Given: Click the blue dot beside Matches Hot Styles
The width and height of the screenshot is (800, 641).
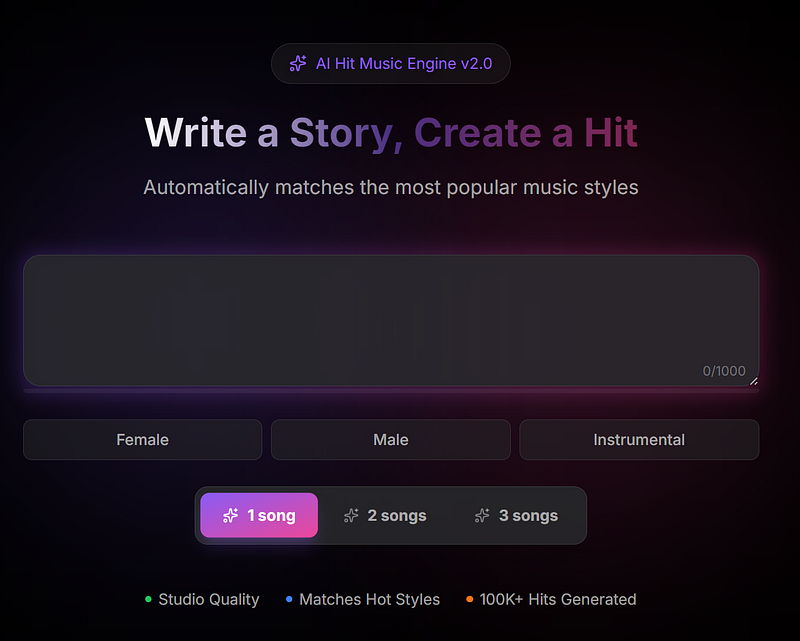Looking at the screenshot, I should [289, 599].
